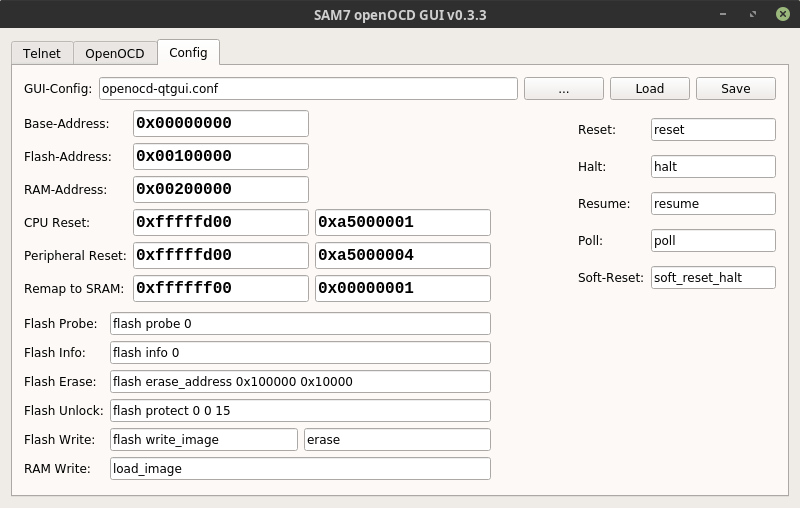Load the GUI configuration file
This screenshot has width=800, height=508.
click(649, 89)
